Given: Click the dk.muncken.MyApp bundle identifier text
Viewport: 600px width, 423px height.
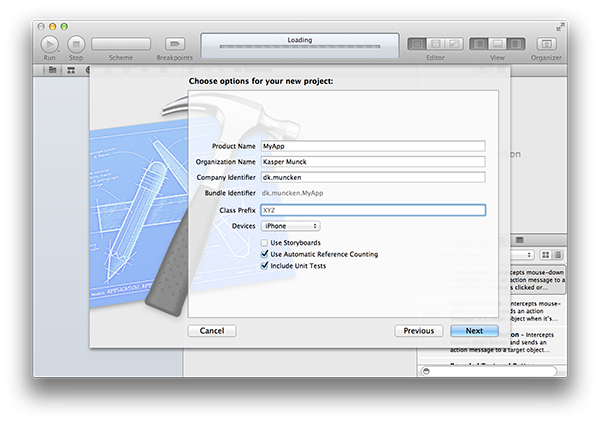Looking at the screenshot, I should coord(292,193).
